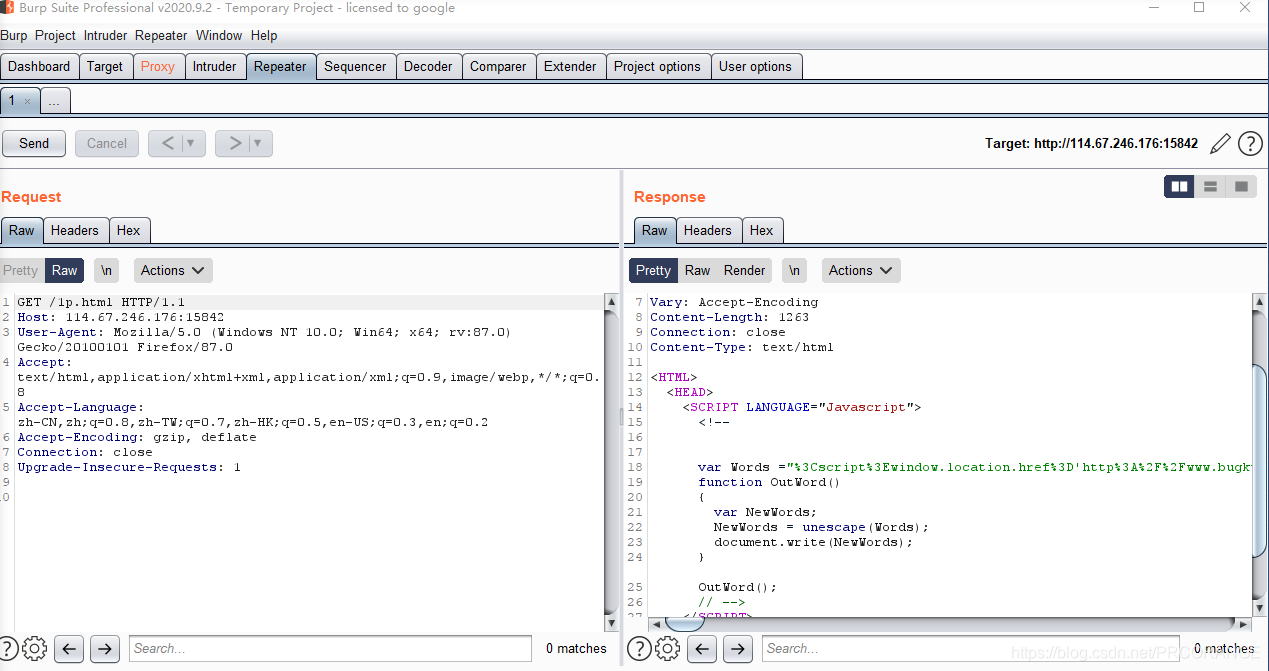Click the Content-Length: 1263 header line
The height and width of the screenshot is (671, 1269).
coord(730,317)
